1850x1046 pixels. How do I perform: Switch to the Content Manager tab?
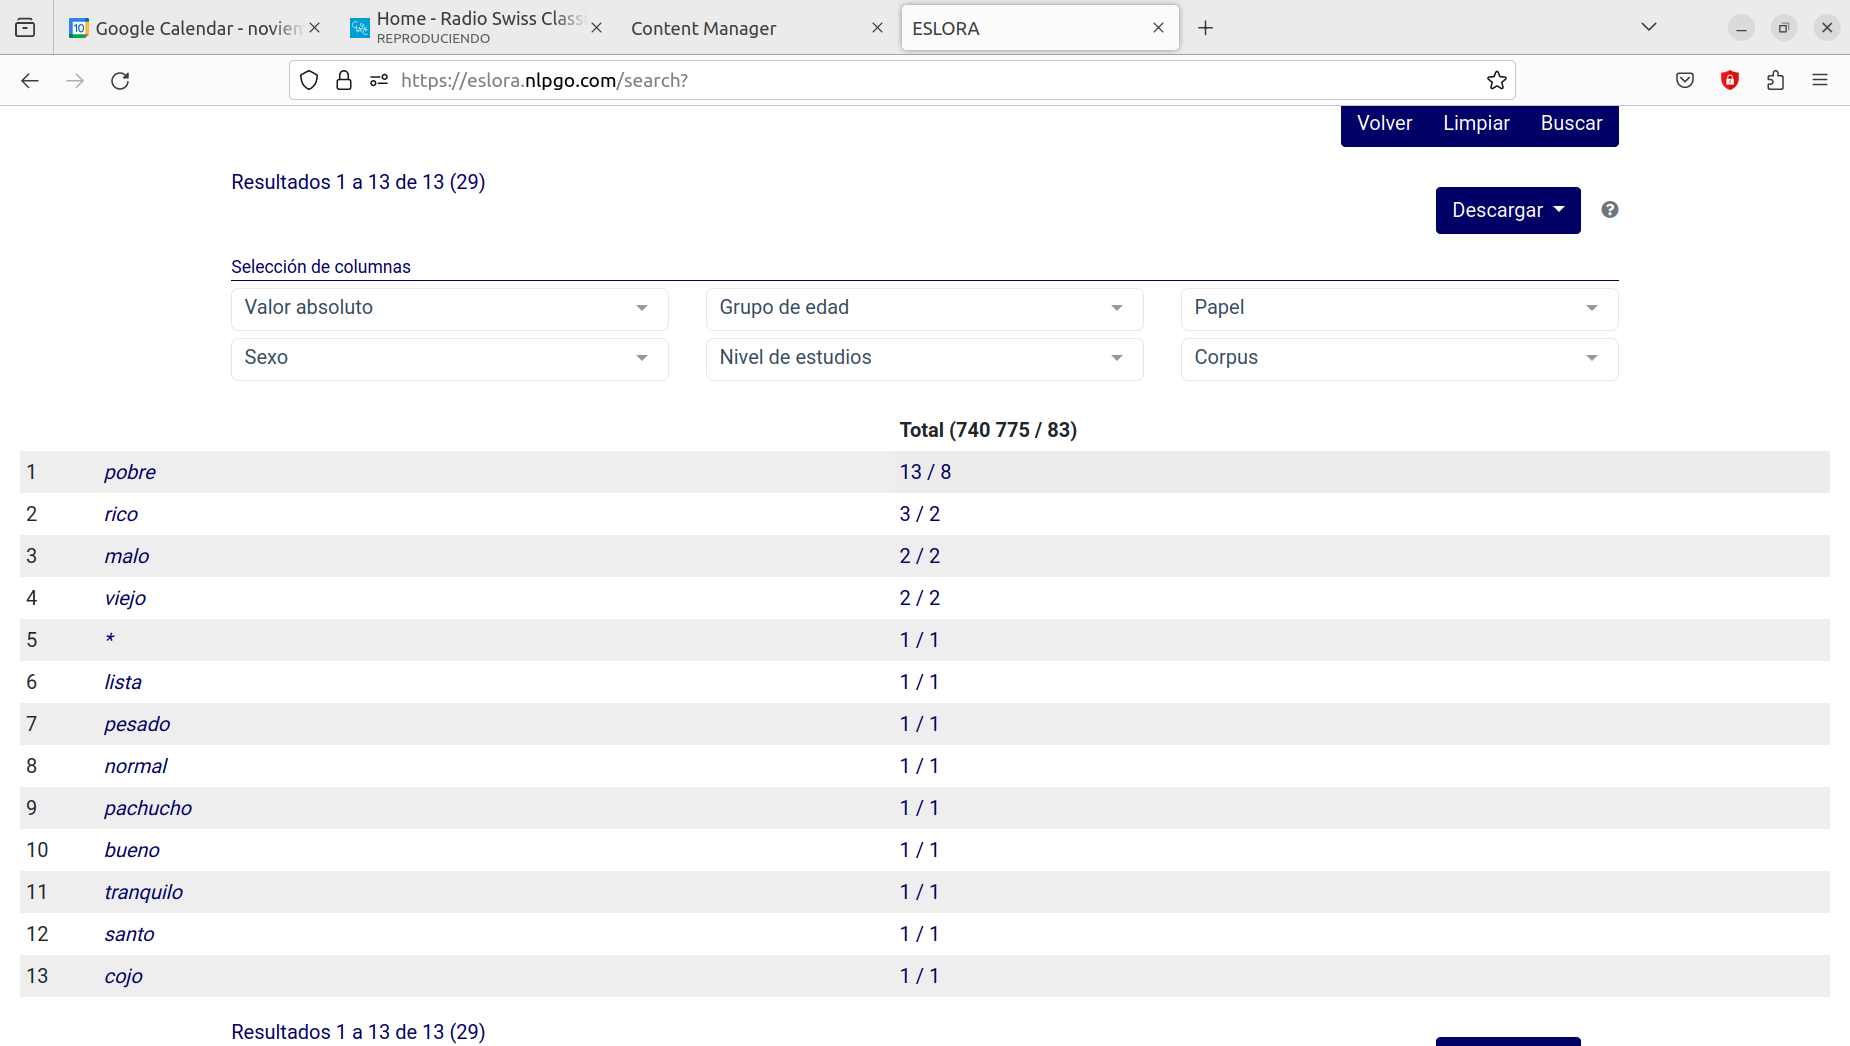[740, 28]
